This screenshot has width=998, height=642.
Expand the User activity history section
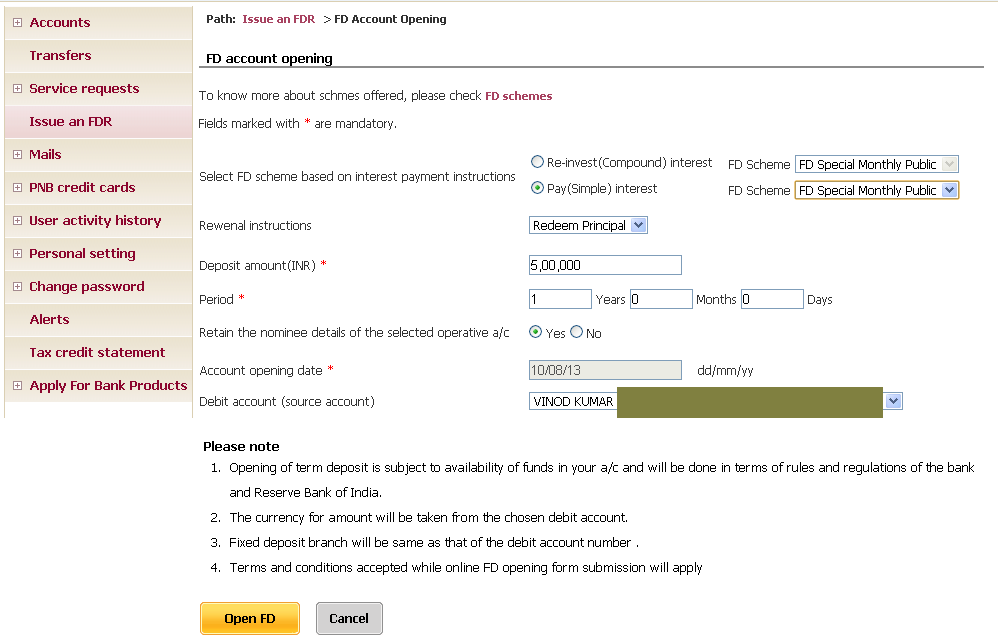click(17, 220)
